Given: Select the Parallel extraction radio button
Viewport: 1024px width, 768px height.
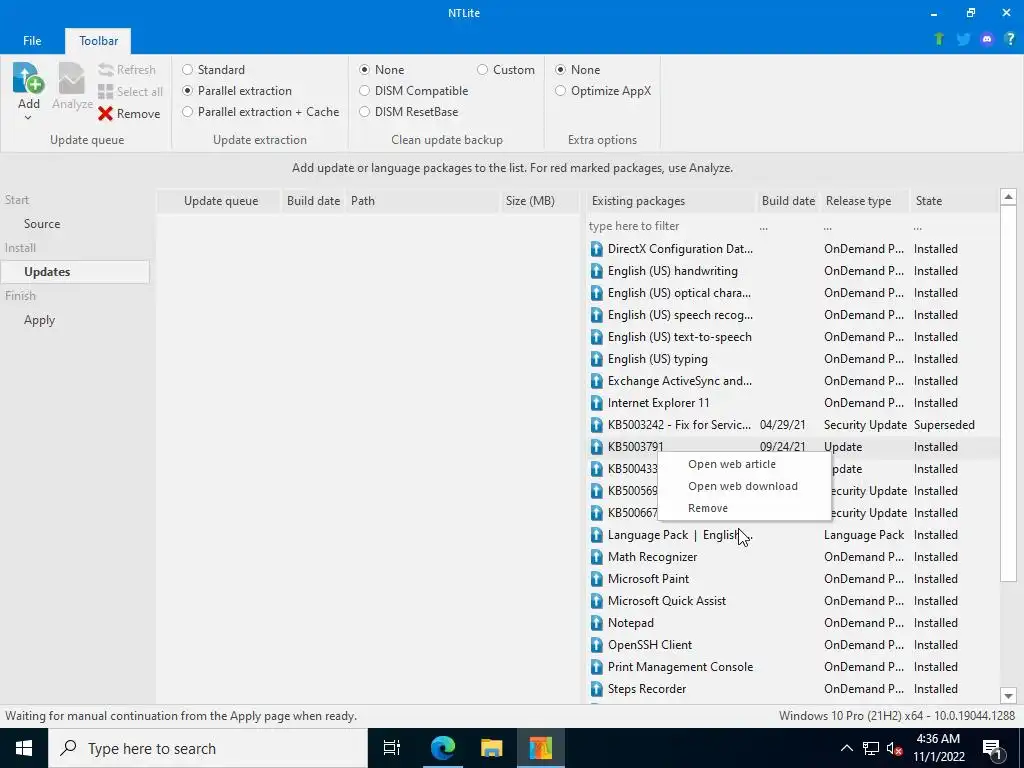Looking at the screenshot, I should tap(187, 91).
